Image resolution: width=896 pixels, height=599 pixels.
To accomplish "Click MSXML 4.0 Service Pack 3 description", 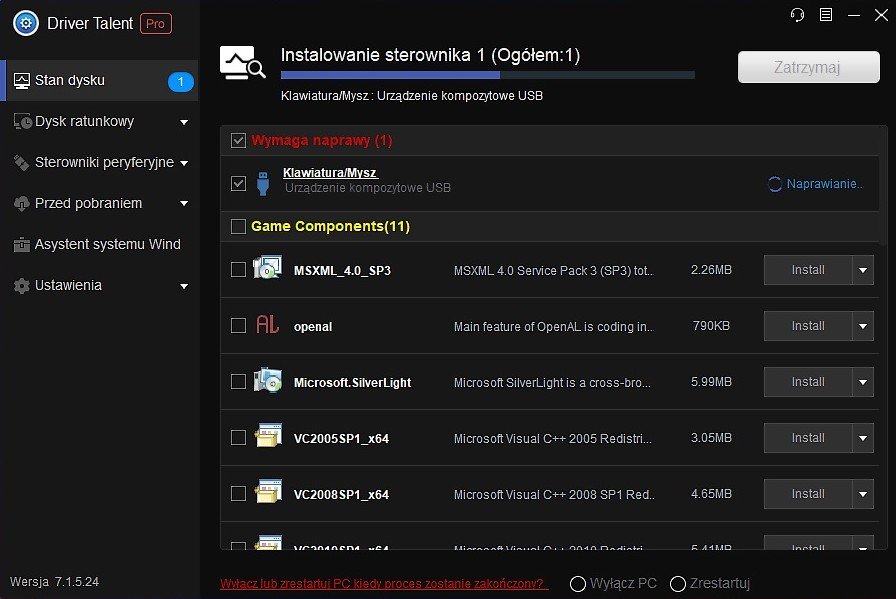I will [553, 270].
